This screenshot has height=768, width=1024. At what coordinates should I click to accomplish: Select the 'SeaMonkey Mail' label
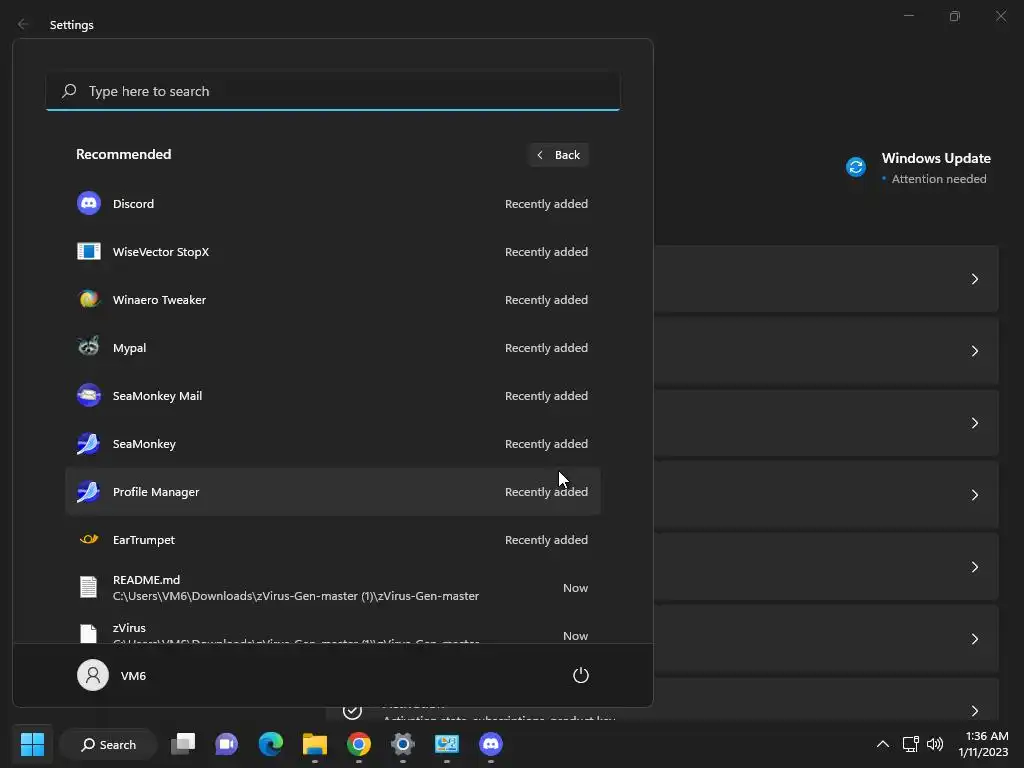coord(157,396)
